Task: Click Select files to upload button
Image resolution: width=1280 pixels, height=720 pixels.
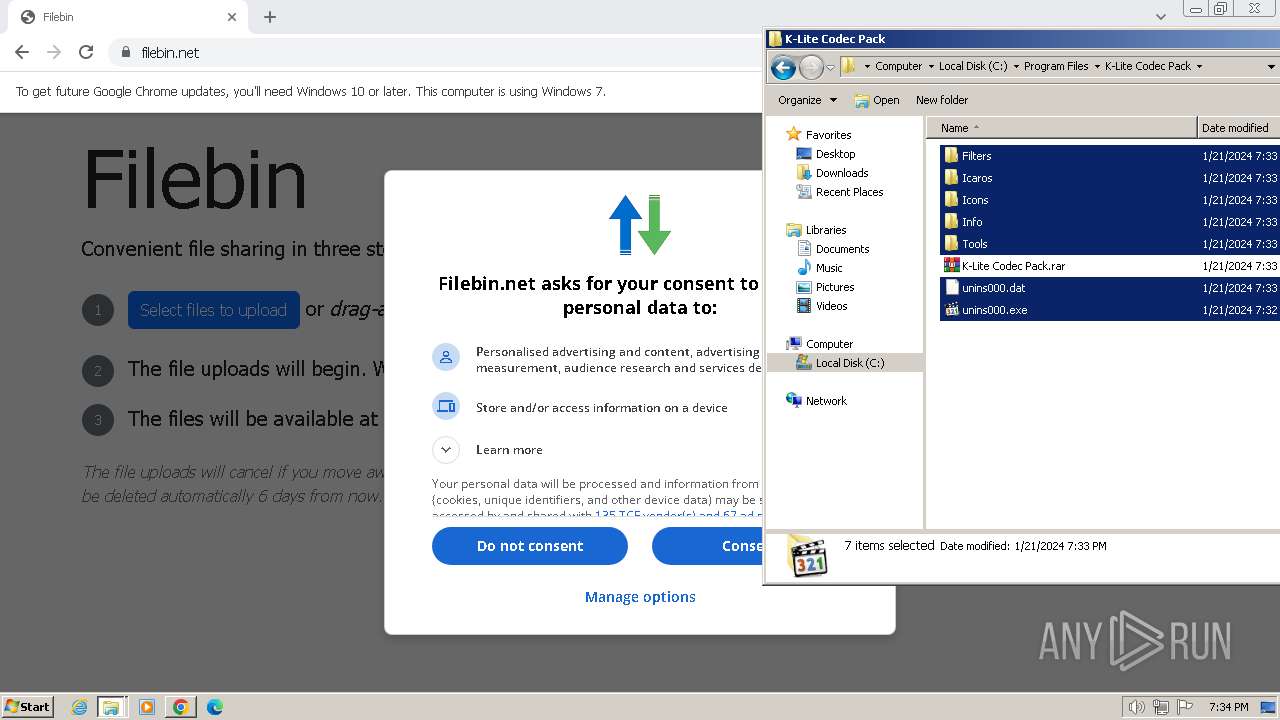Action: tap(214, 310)
